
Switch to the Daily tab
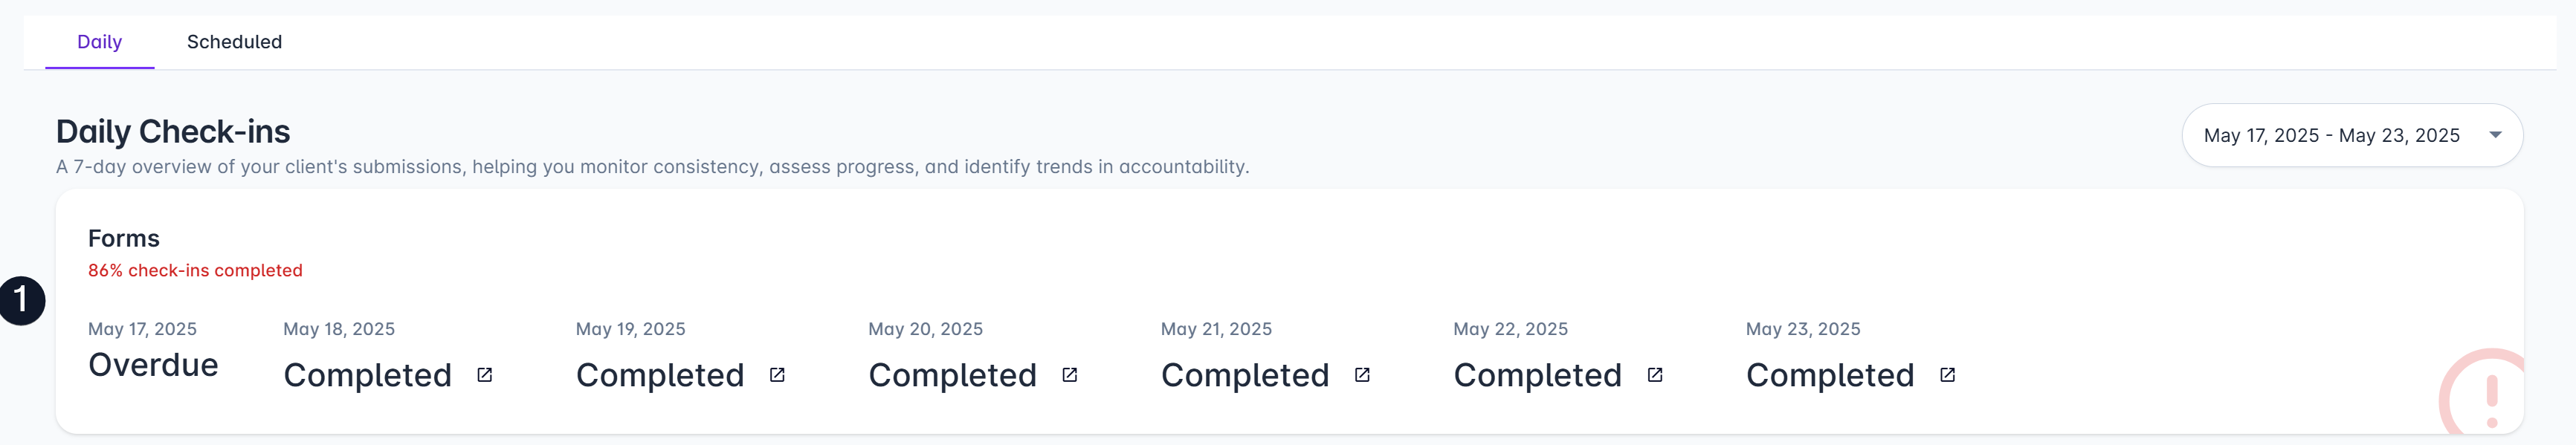coord(99,42)
